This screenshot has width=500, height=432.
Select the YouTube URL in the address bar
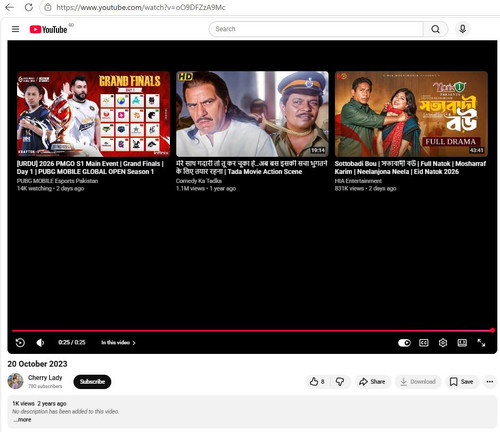click(141, 7)
